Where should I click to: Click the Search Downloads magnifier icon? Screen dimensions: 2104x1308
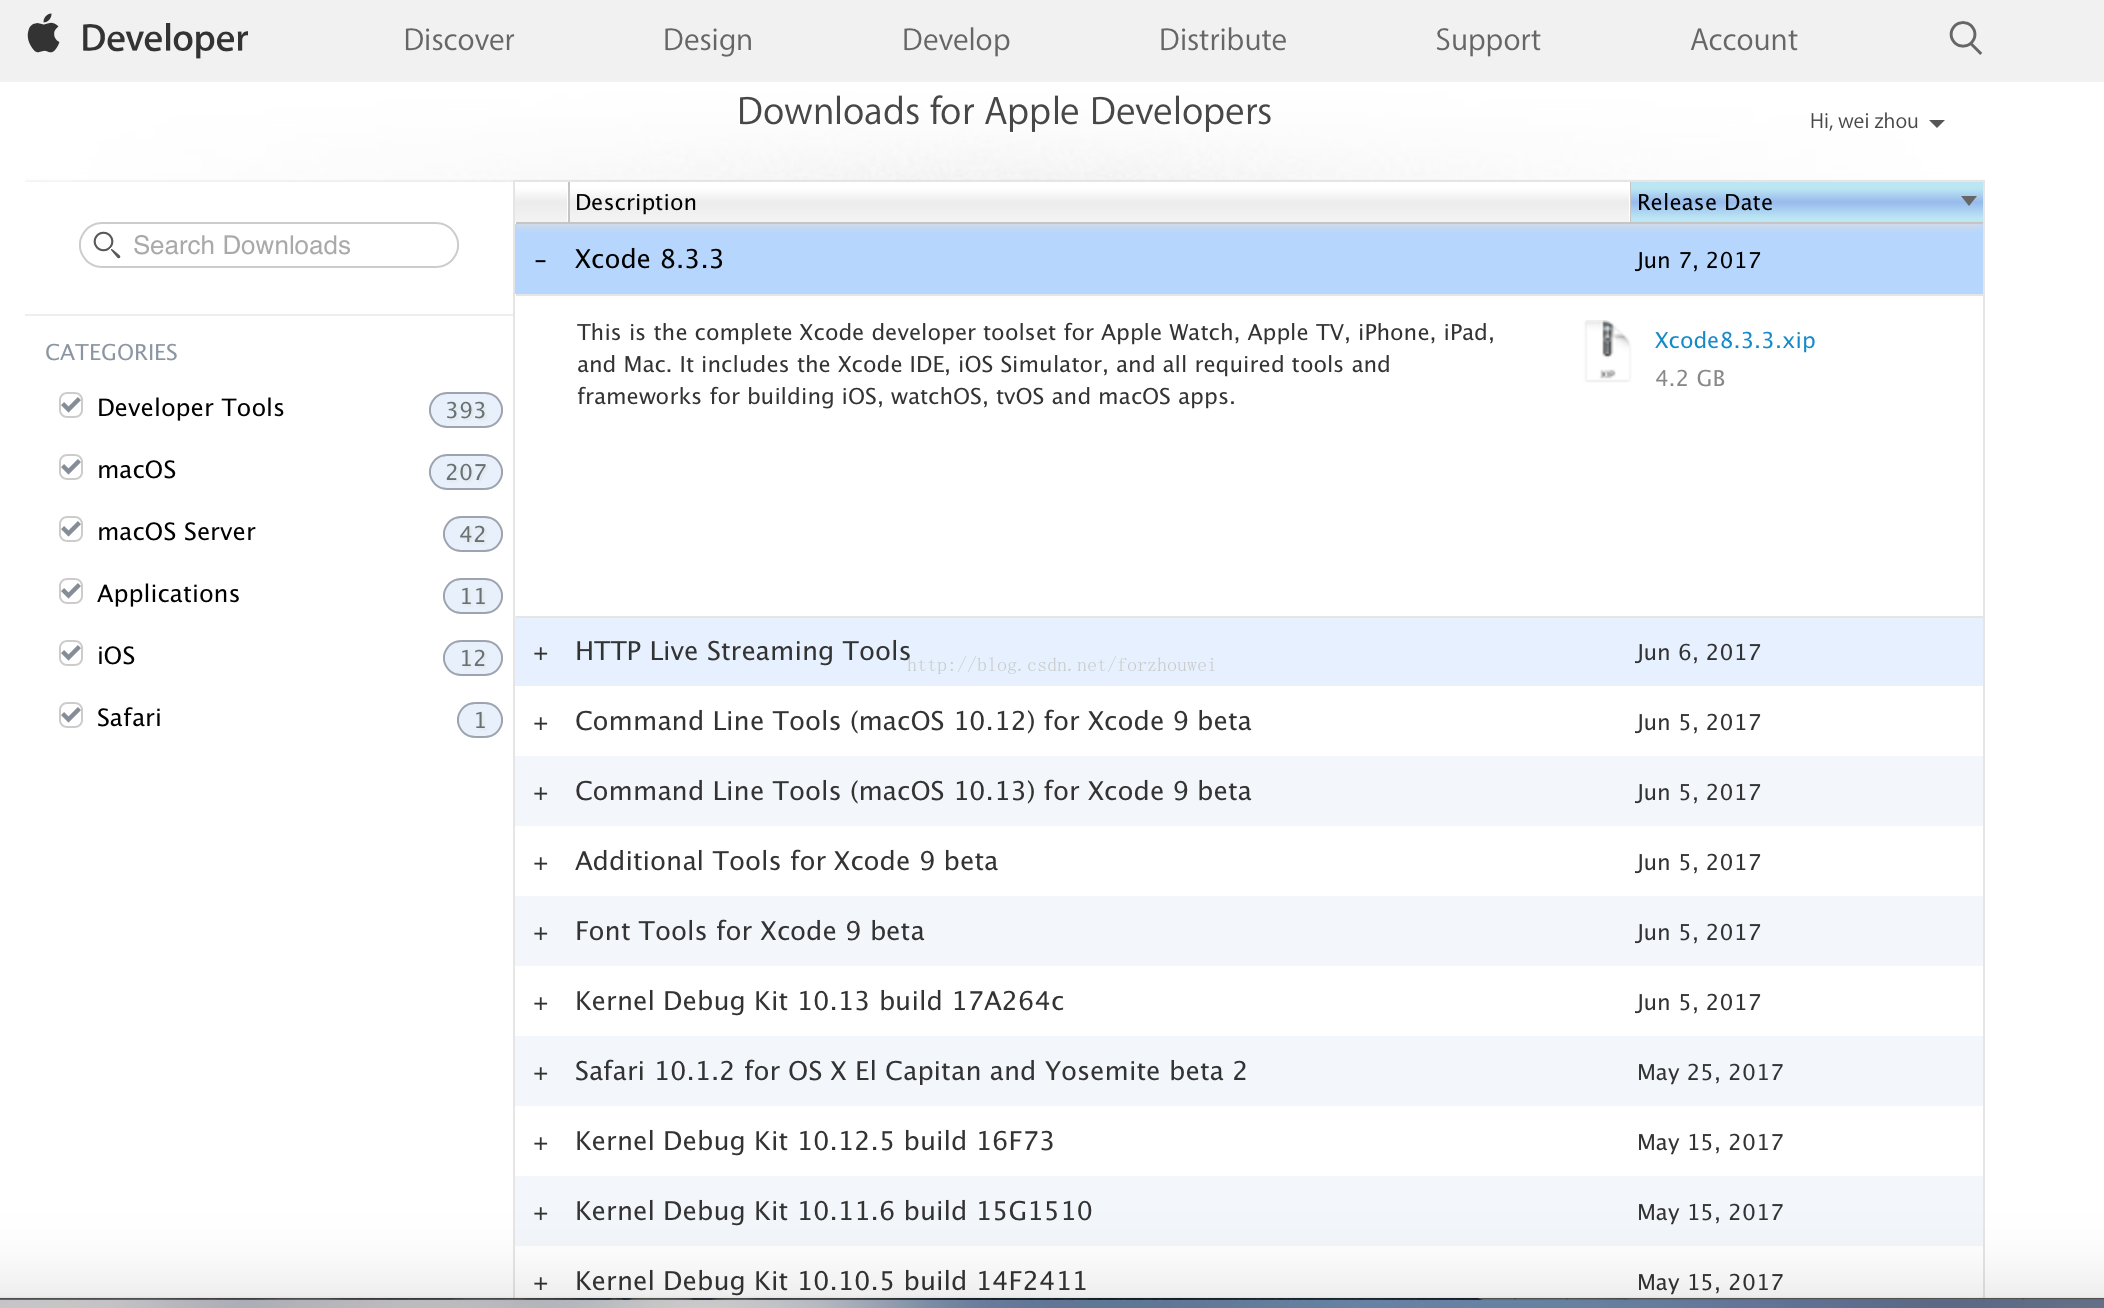pos(106,245)
